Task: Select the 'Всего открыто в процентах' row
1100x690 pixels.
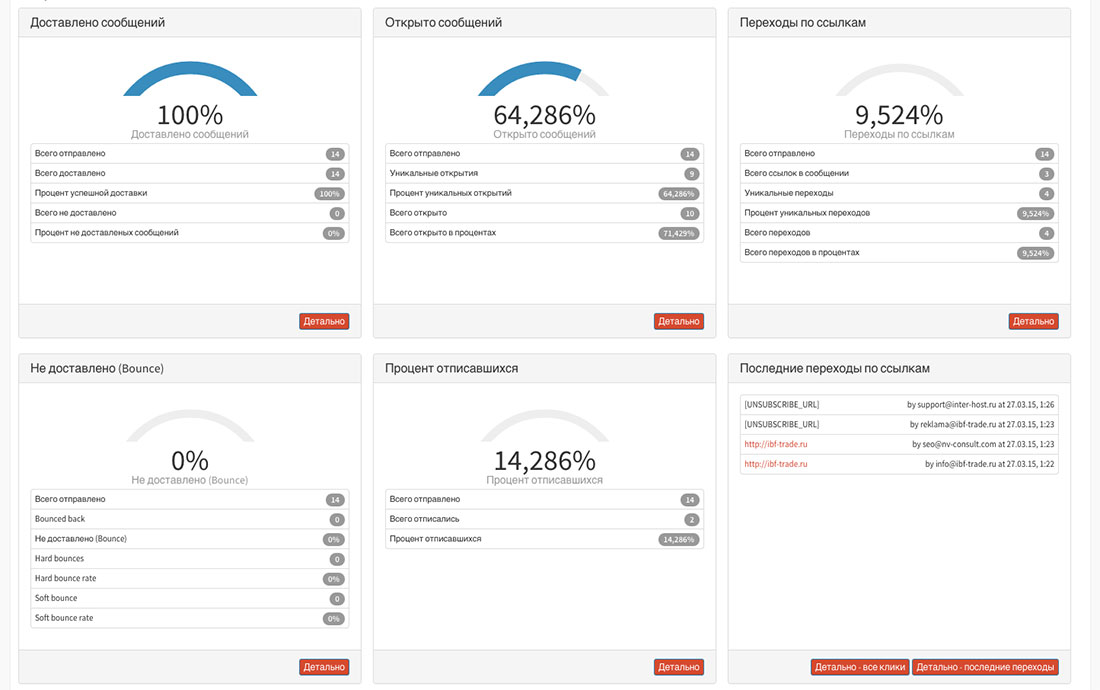Action: pos(544,232)
